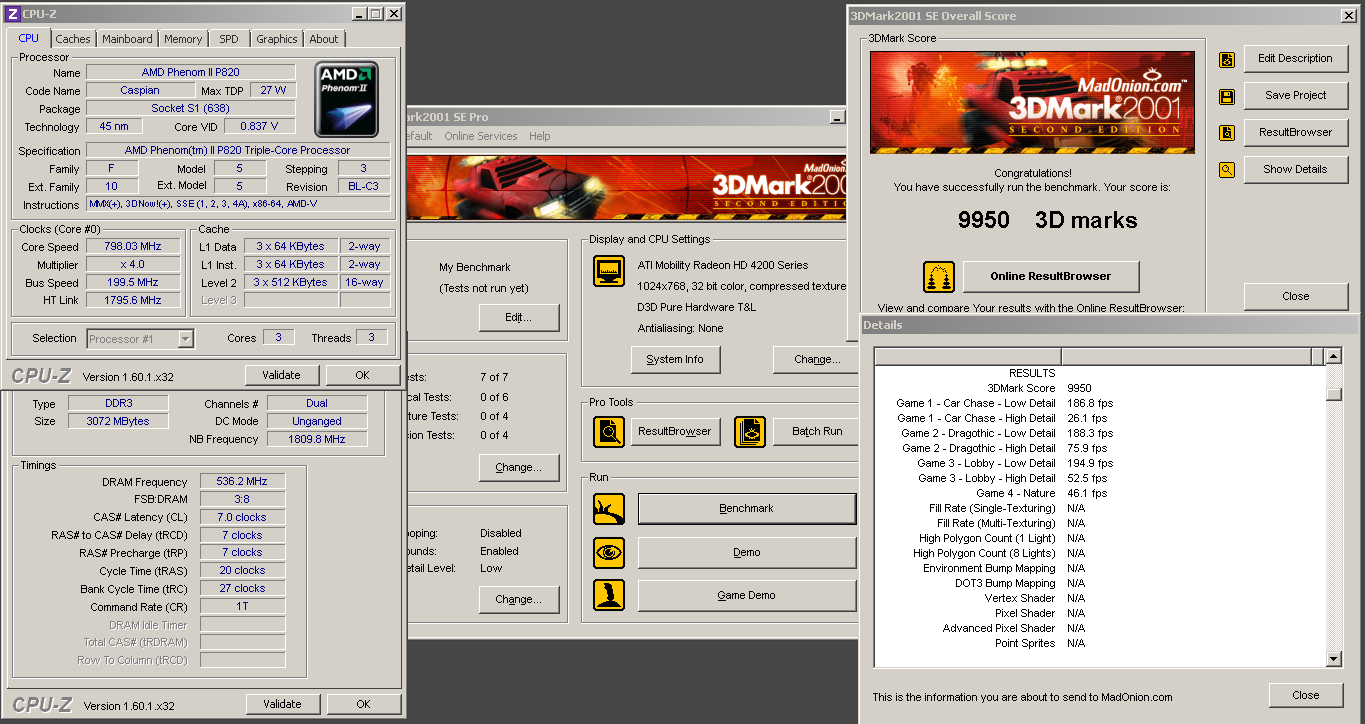Screen dimensions: 1365x724
Task: Click the CPU-Z title bar icon
Action: click(x=12, y=14)
